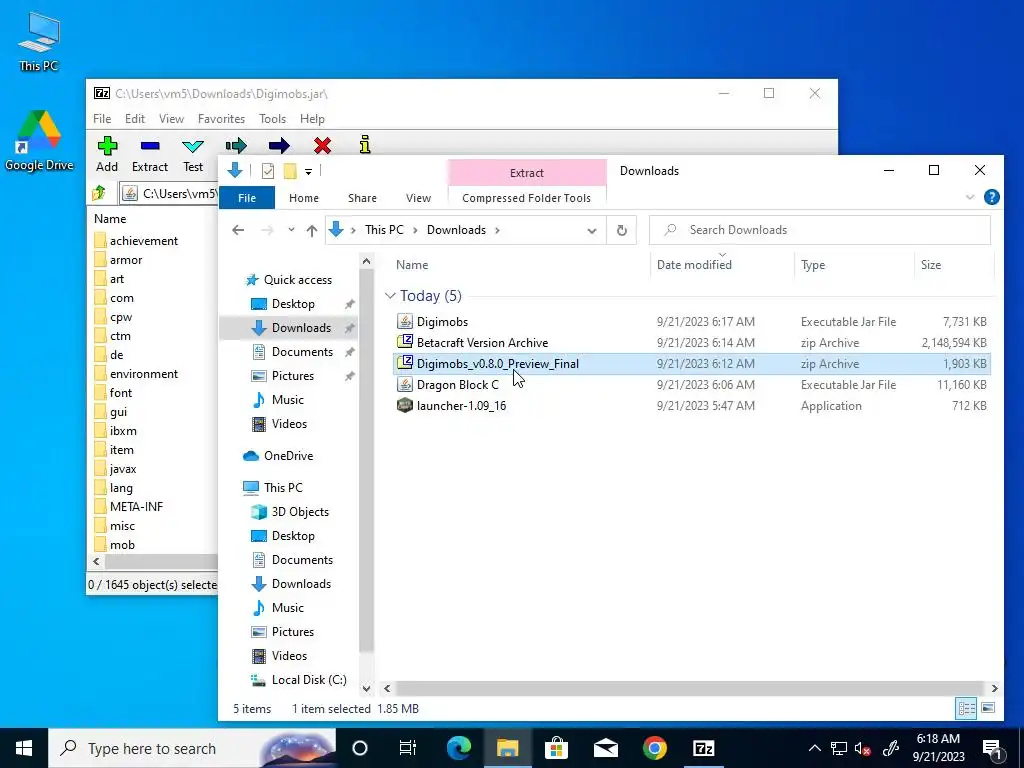Select the META-INF folder in 7-Zip
1024x768 pixels.
pyautogui.click(x=129, y=507)
